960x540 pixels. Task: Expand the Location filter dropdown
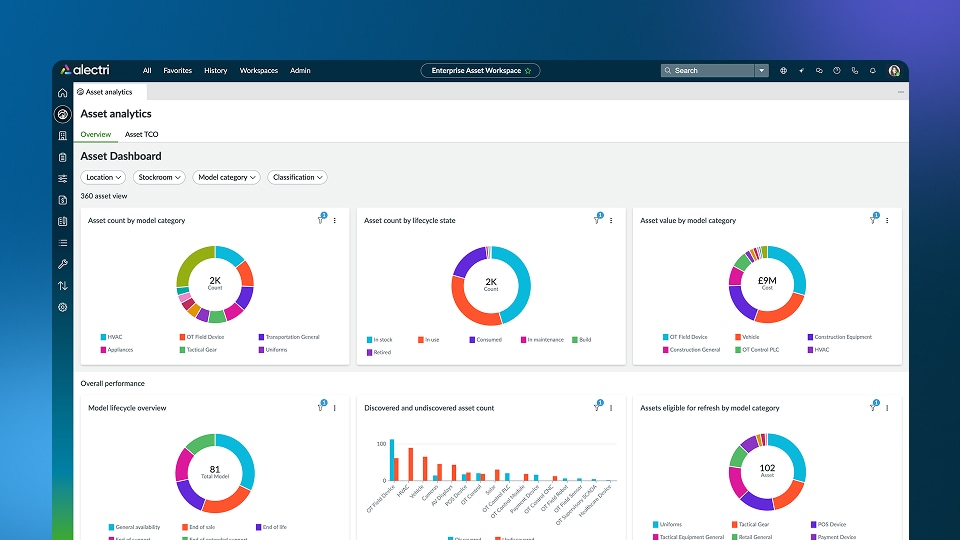click(103, 178)
